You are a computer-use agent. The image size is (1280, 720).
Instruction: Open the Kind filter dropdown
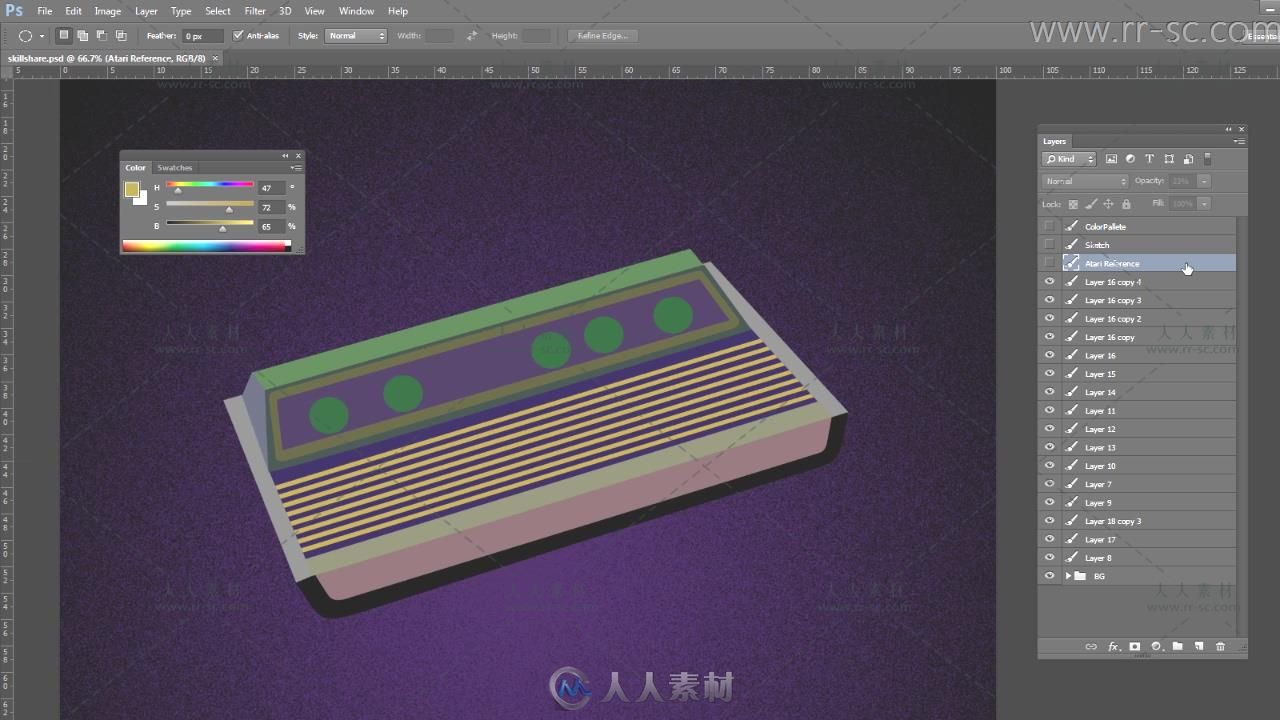point(1069,159)
